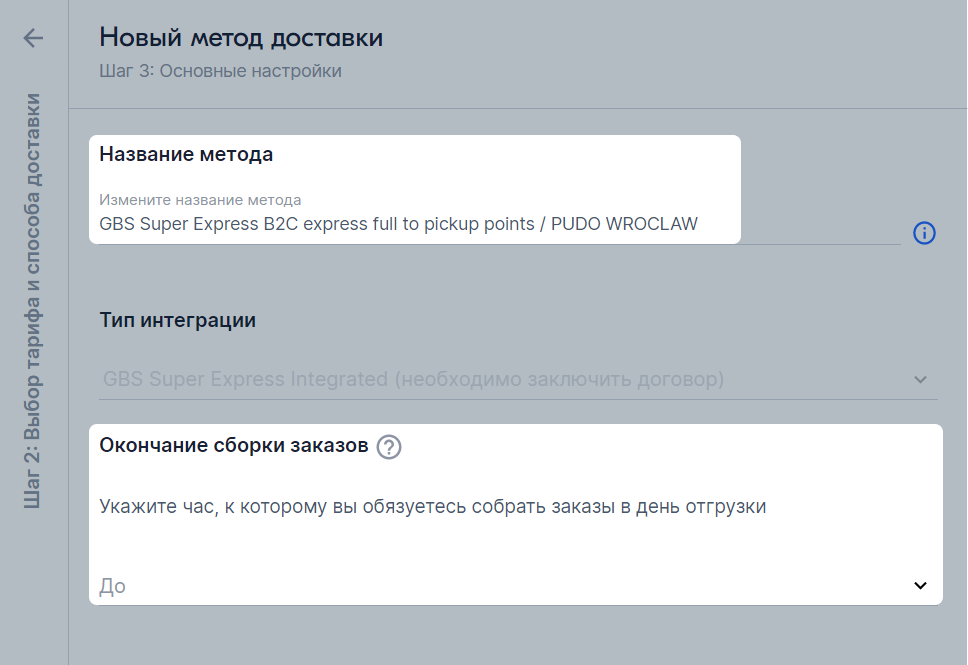Go back using the left arrow icon
This screenshot has height=665, width=968.
[x=33, y=38]
